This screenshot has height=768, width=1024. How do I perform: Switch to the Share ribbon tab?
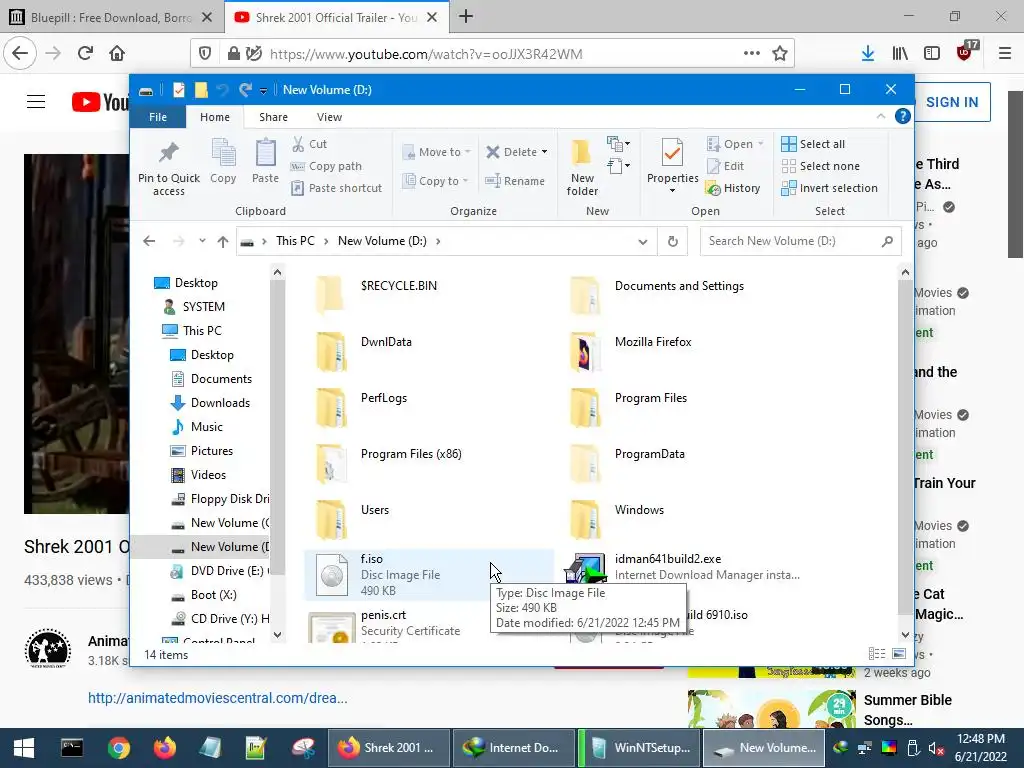pos(273,117)
